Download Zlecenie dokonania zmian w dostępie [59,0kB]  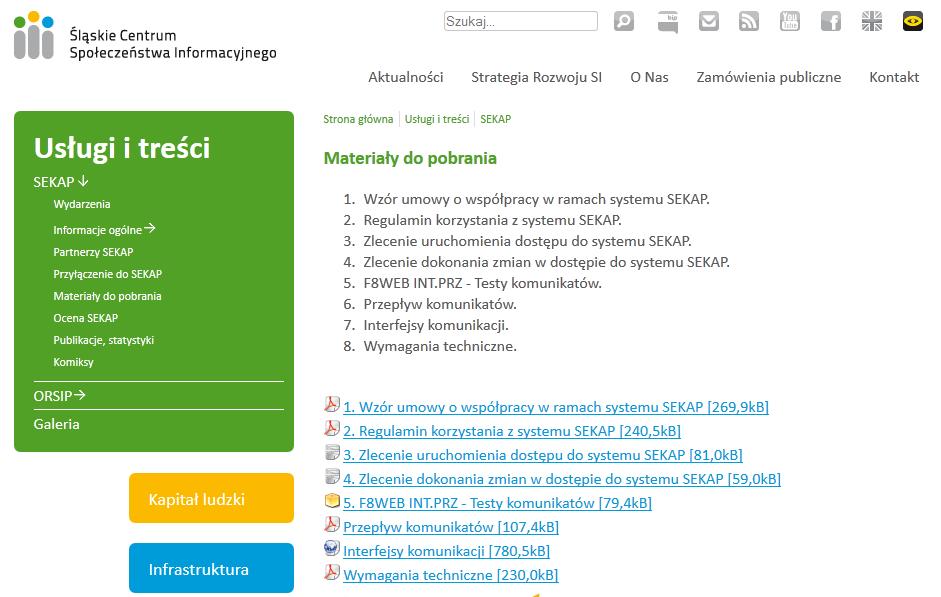(562, 479)
